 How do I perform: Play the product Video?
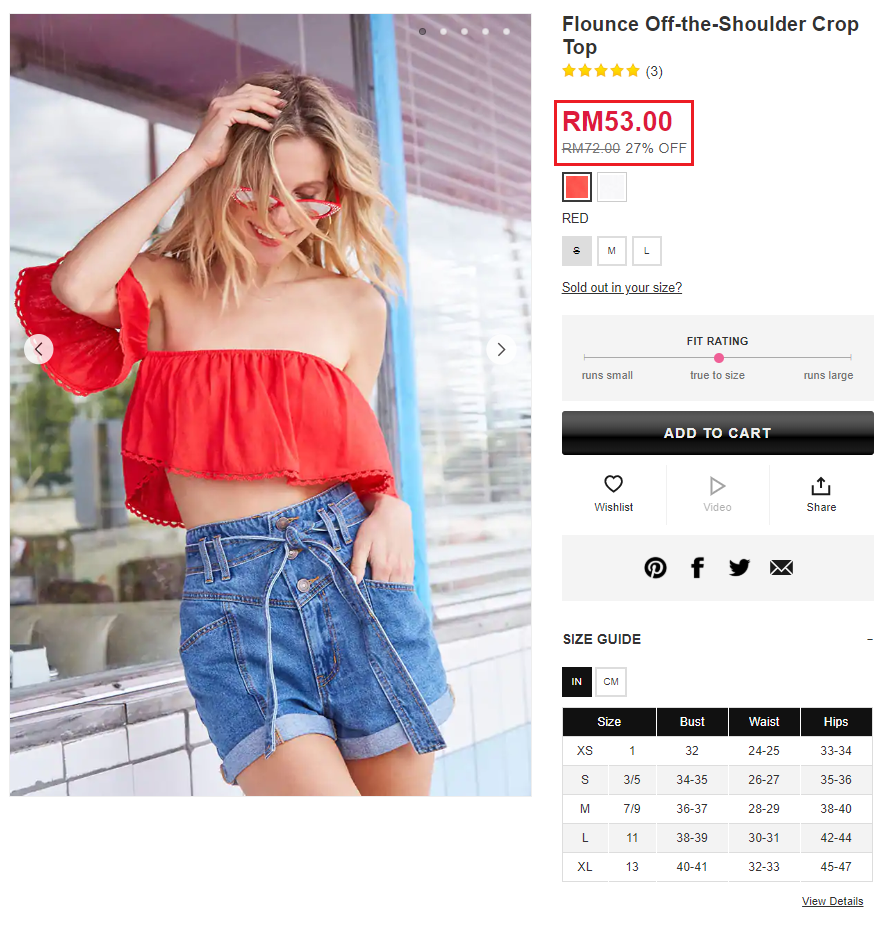[x=717, y=486]
